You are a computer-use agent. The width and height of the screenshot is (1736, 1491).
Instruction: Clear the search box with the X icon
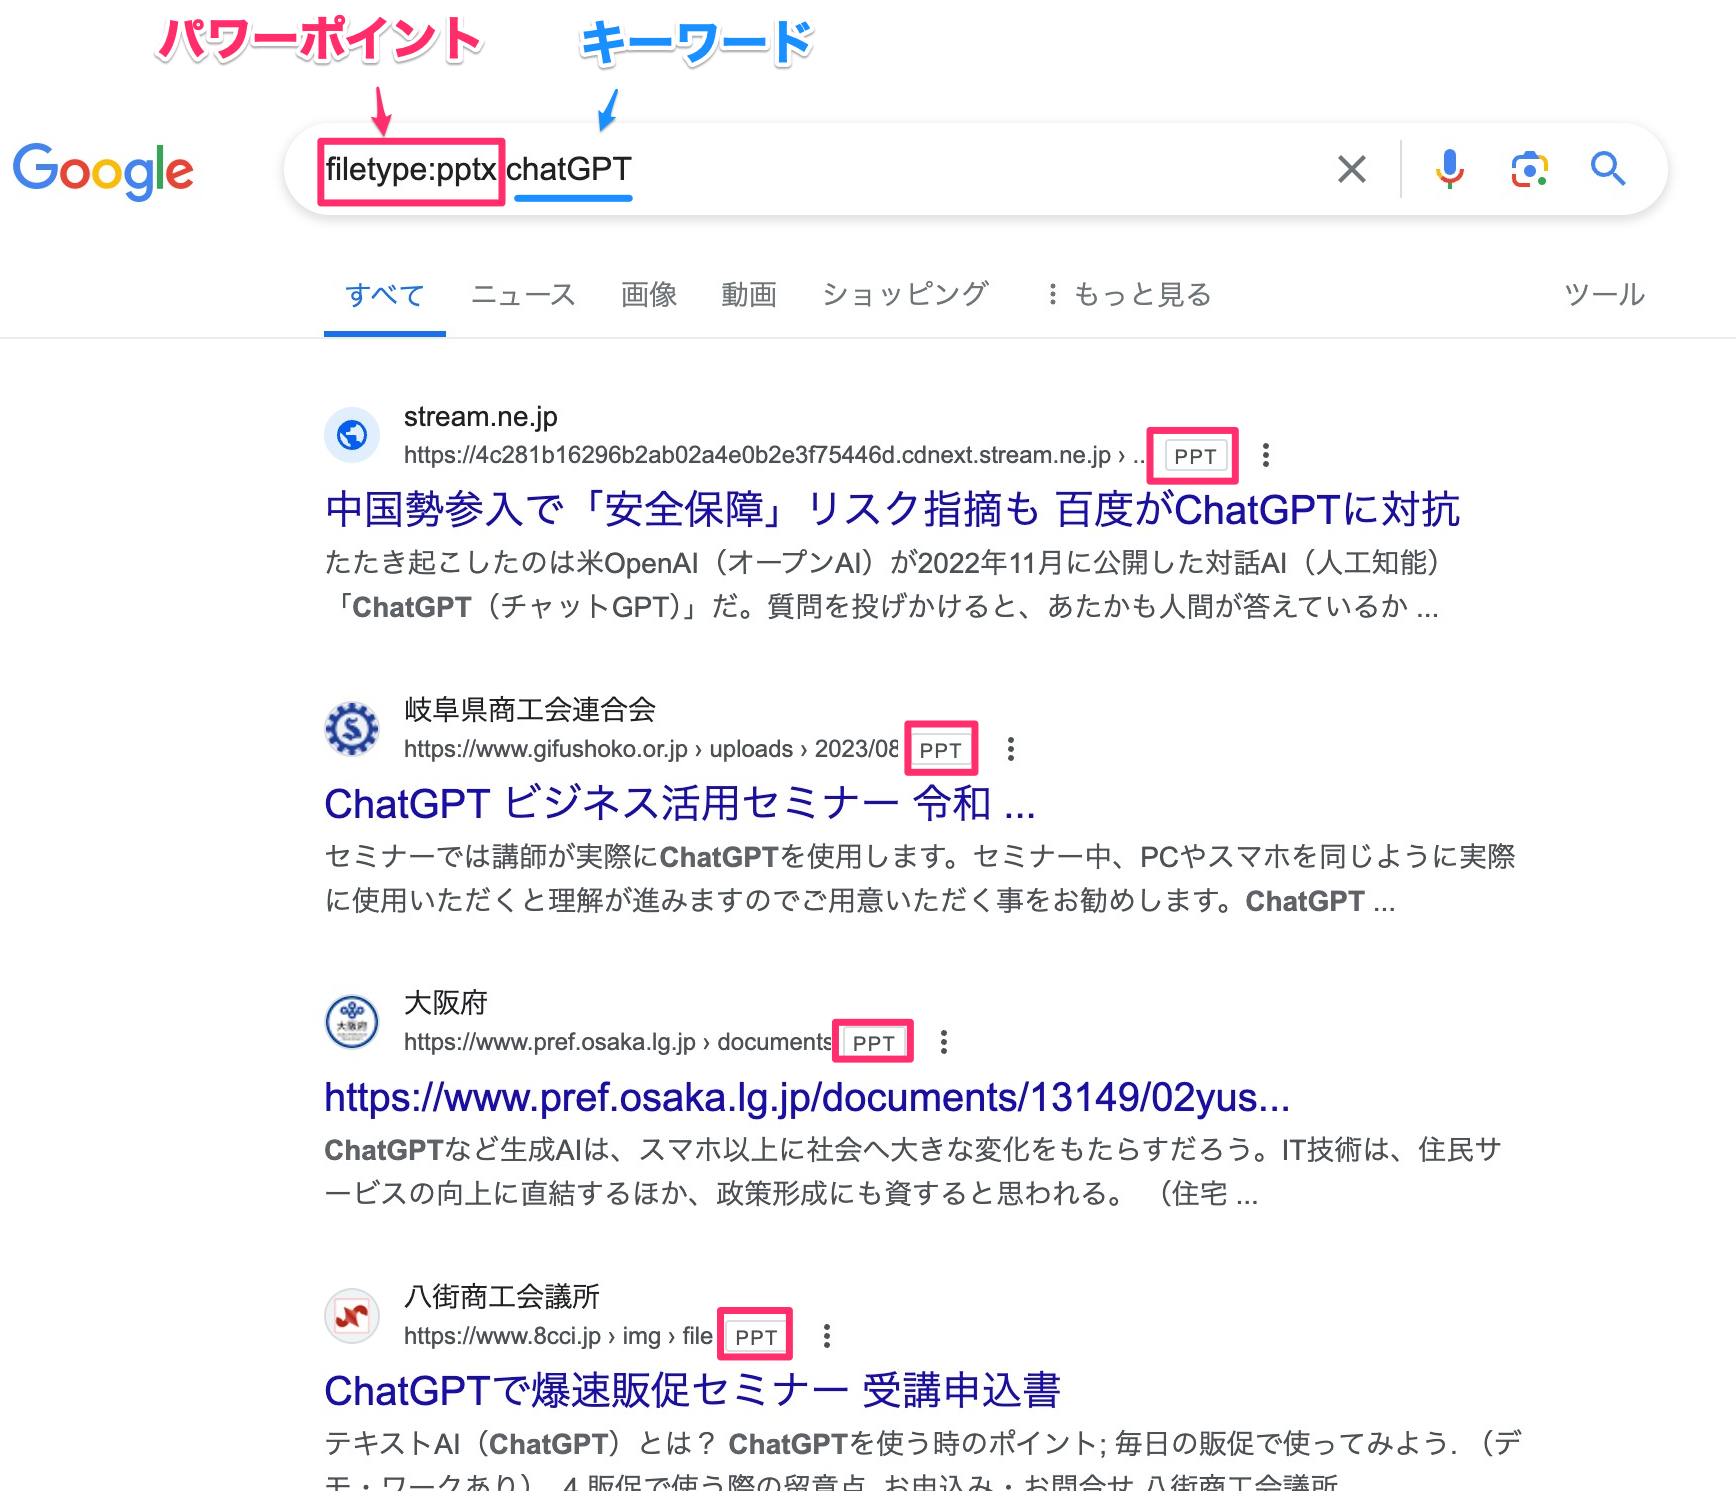coord(1351,169)
